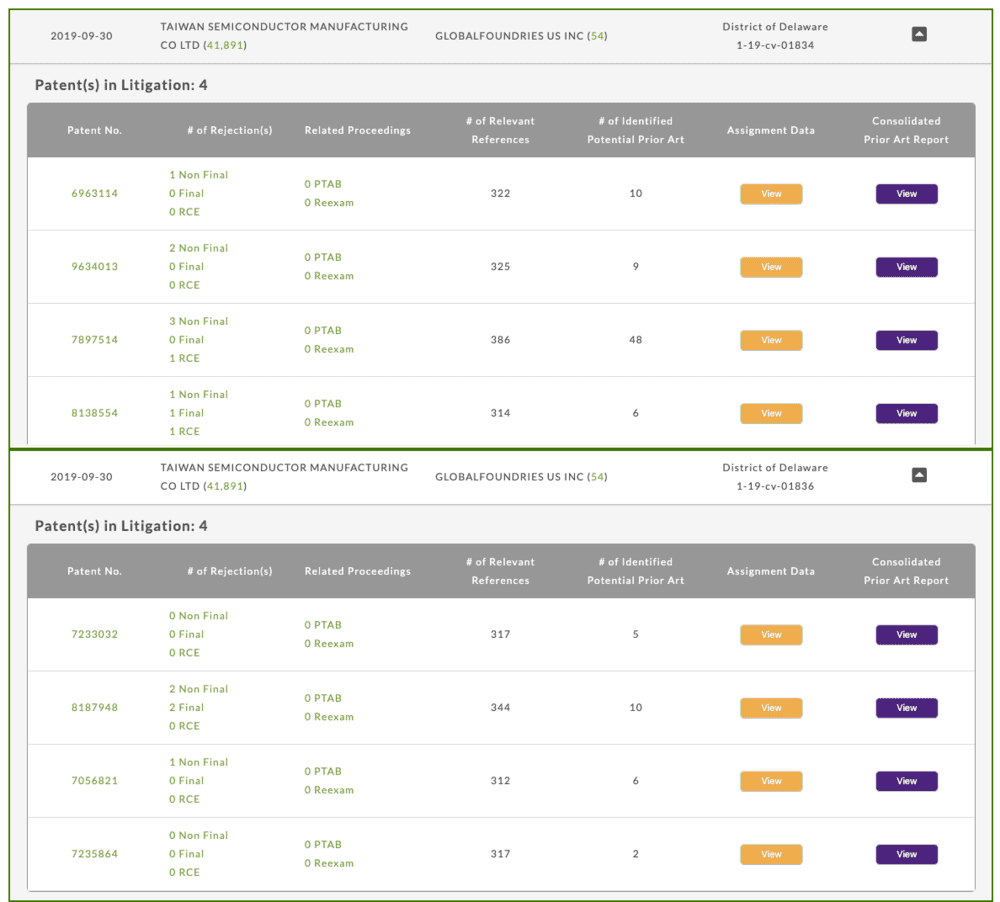Viewport: 1000px width, 902px height.
Task: Show the 3 Non Final rejections for 7897514
Action: coord(198,322)
